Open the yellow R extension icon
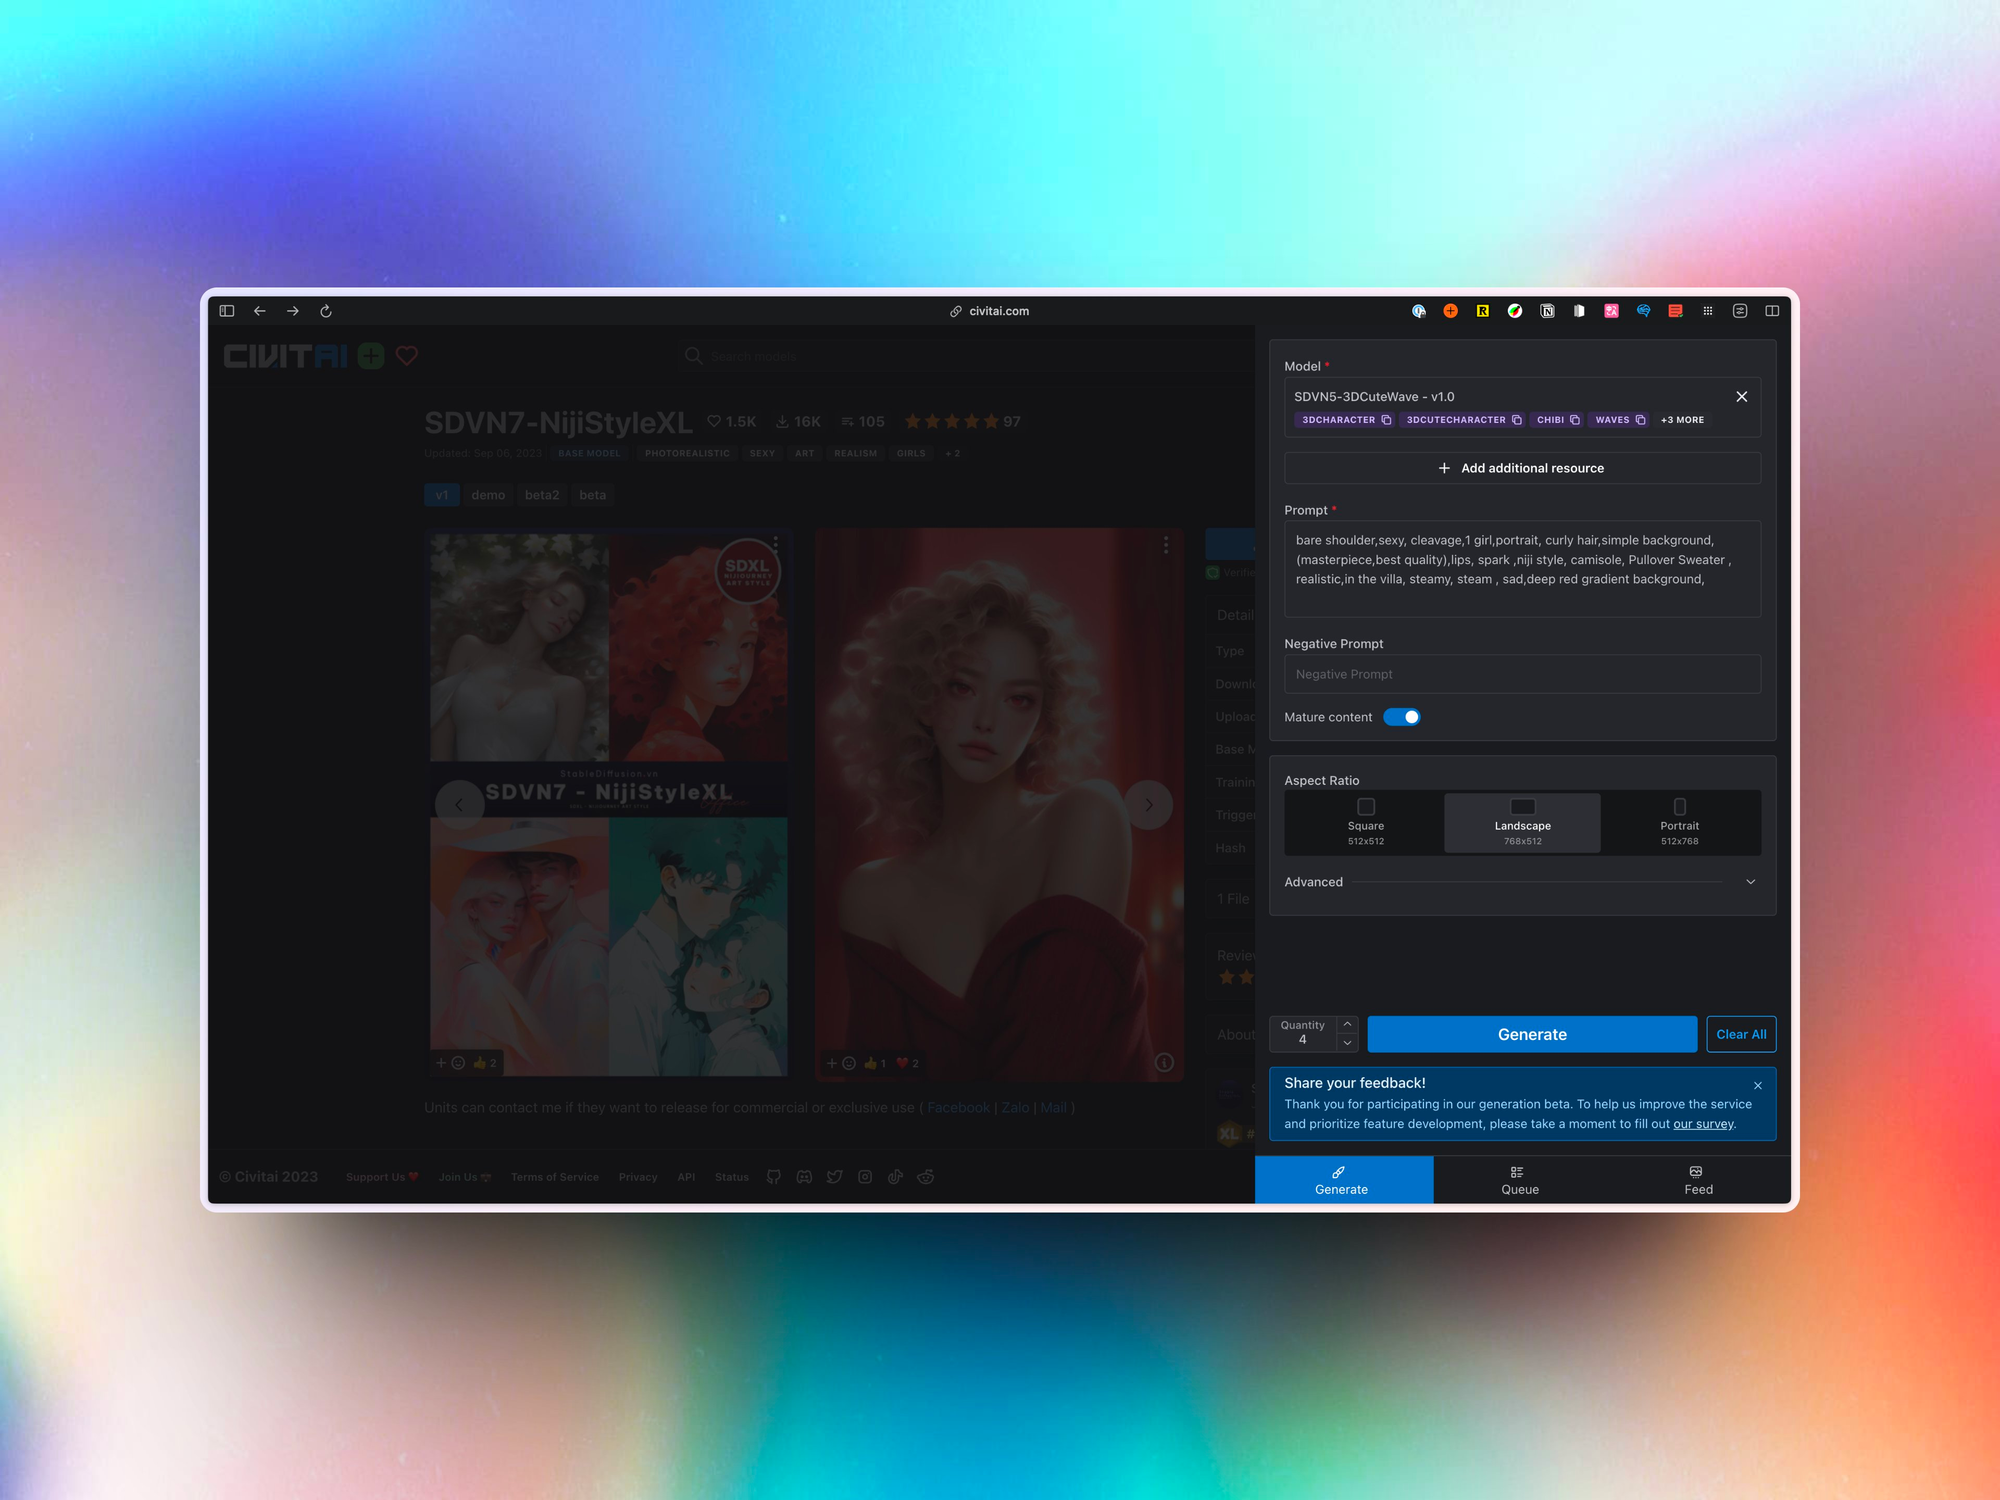The height and width of the screenshot is (1500, 2000). [x=1483, y=311]
